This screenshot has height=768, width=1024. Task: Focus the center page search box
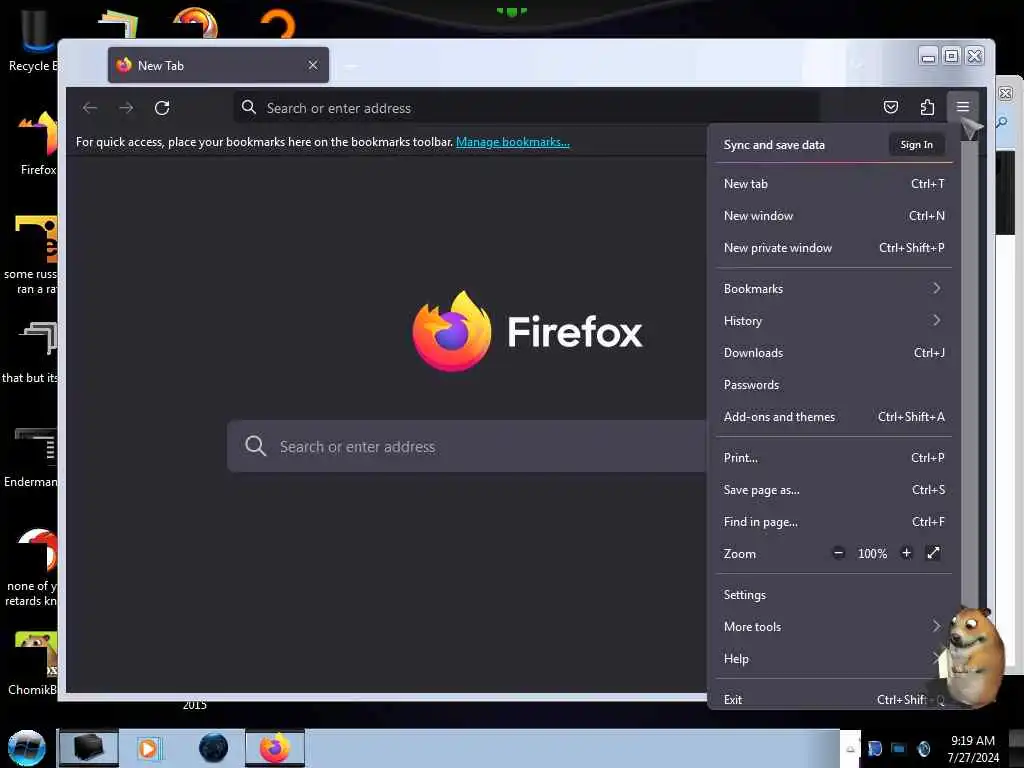(467, 446)
